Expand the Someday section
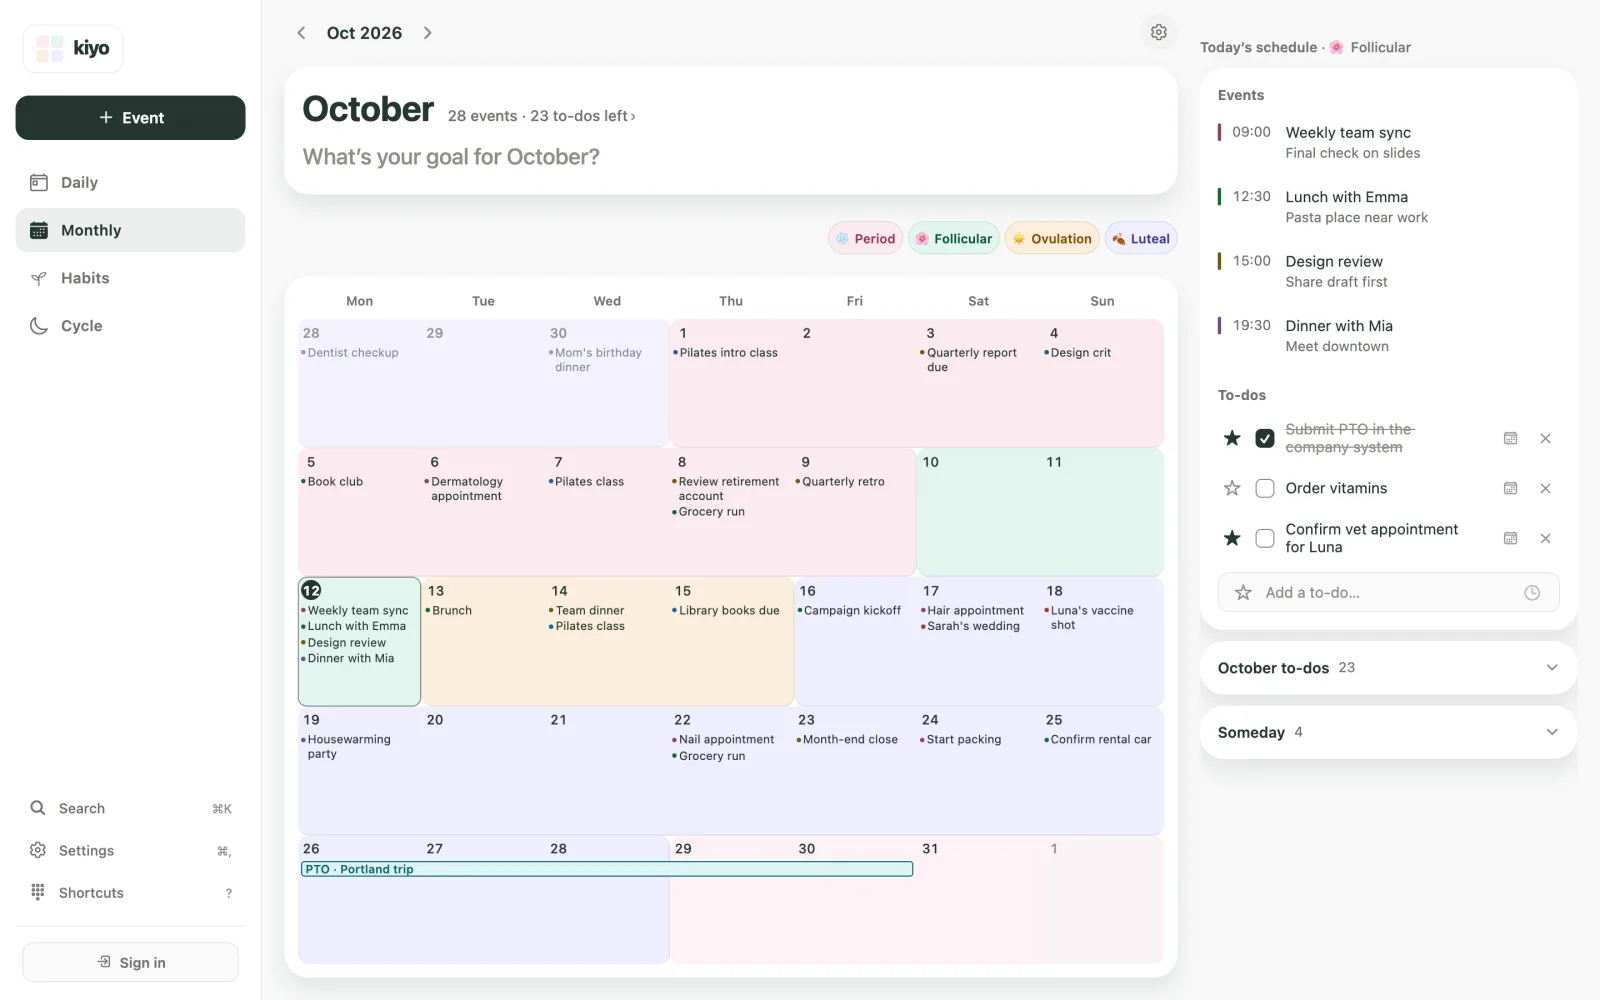The width and height of the screenshot is (1600, 1000). [x=1388, y=732]
